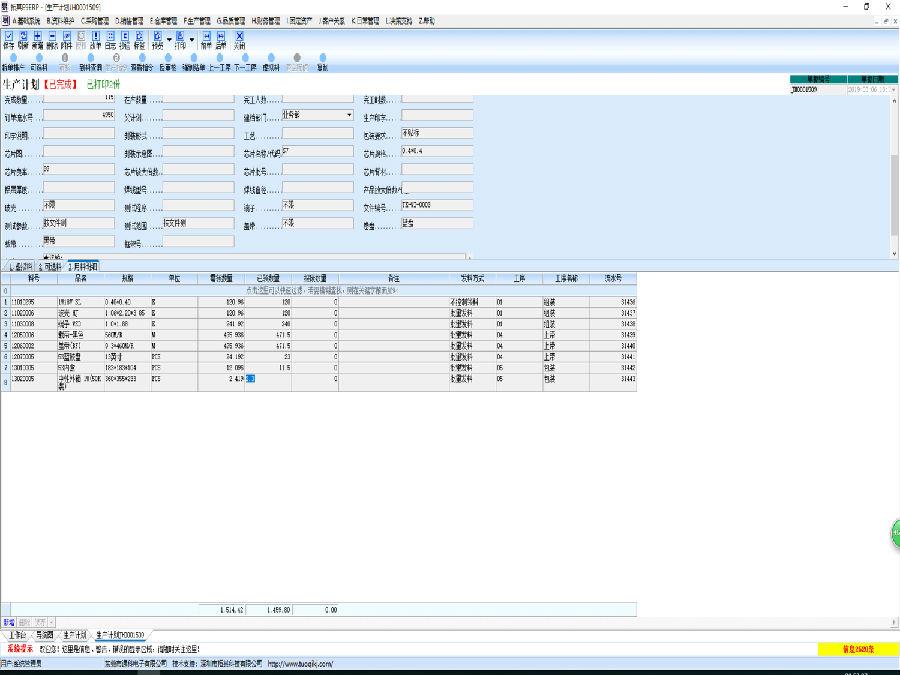Click the 删除 (Delete) minus toolbar icon
The image size is (900, 675).
(52, 40)
